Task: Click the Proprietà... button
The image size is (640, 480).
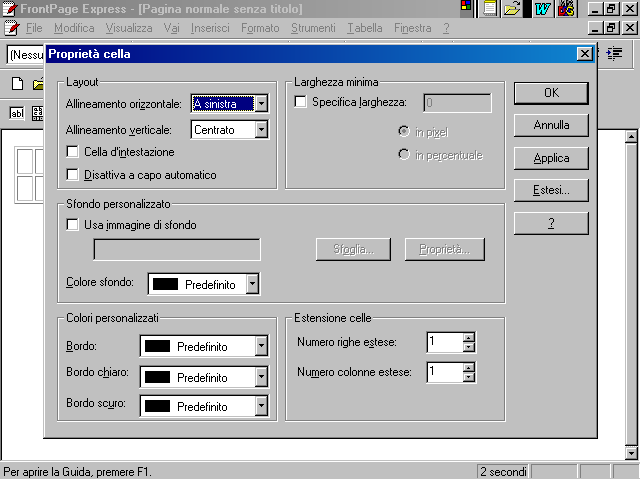Action: (444, 249)
